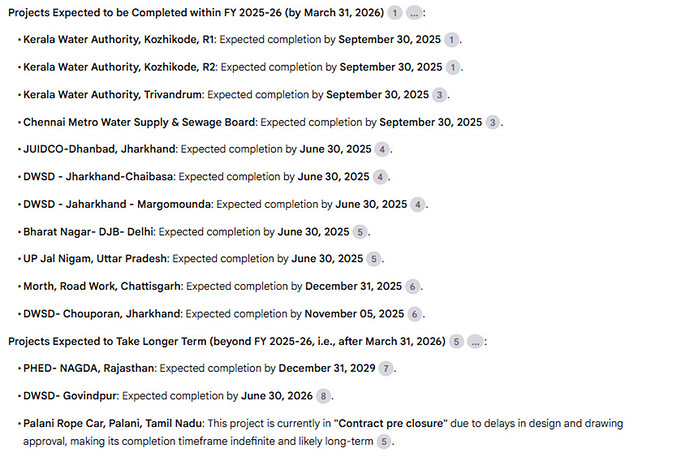Image resolution: width=690 pixels, height=469 pixels.
Task: Click citation 8 after DWSD Govindpur date
Action: 323,396
